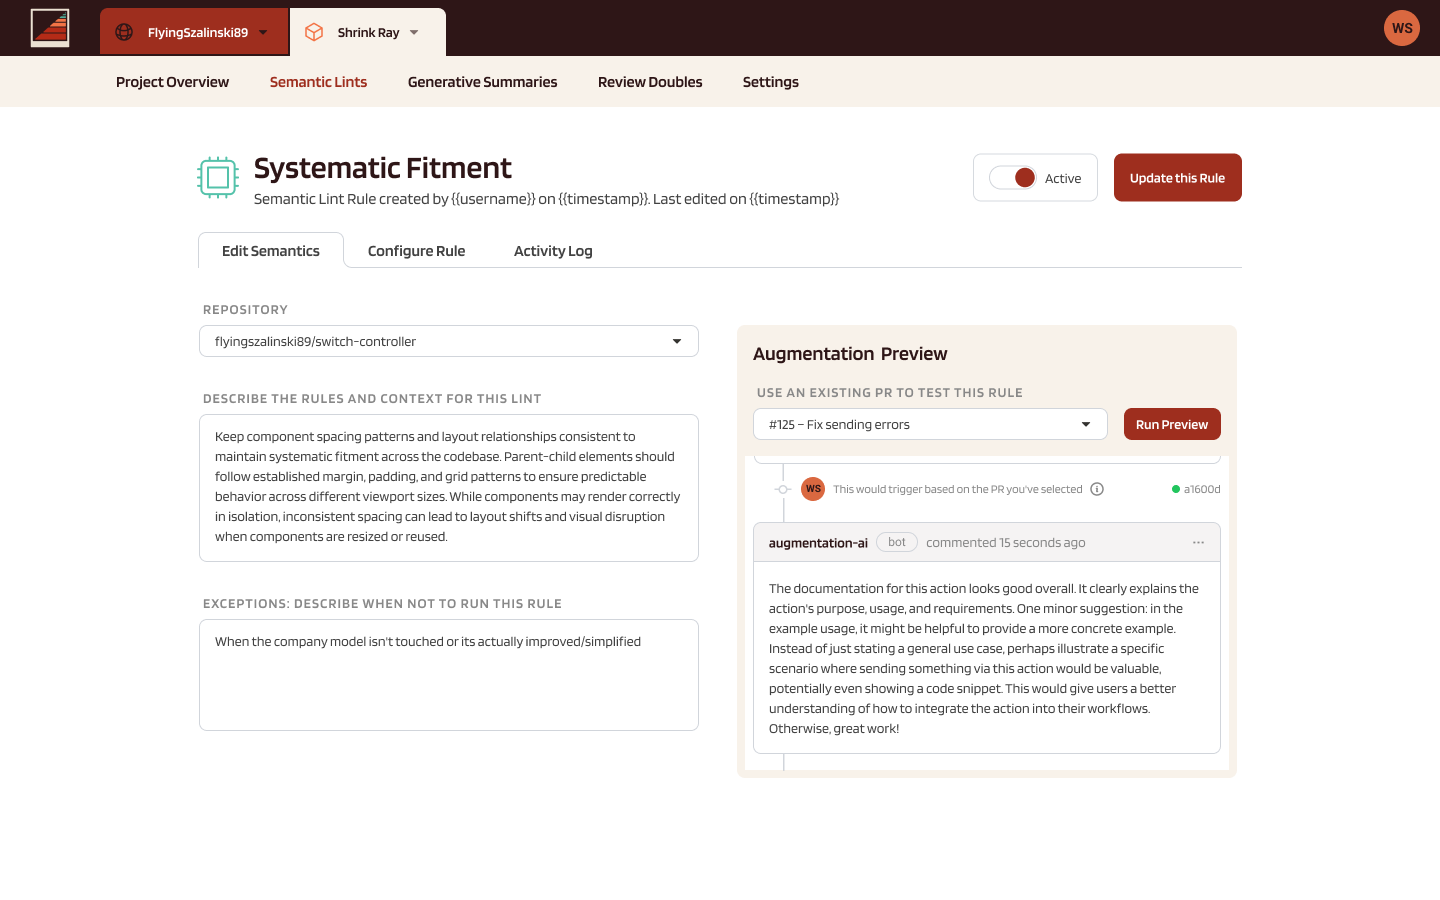This screenshot has height=900, width=1440.
Task: Click the small WS avatar in the preview timeline
Action: [x=813, y=489]
